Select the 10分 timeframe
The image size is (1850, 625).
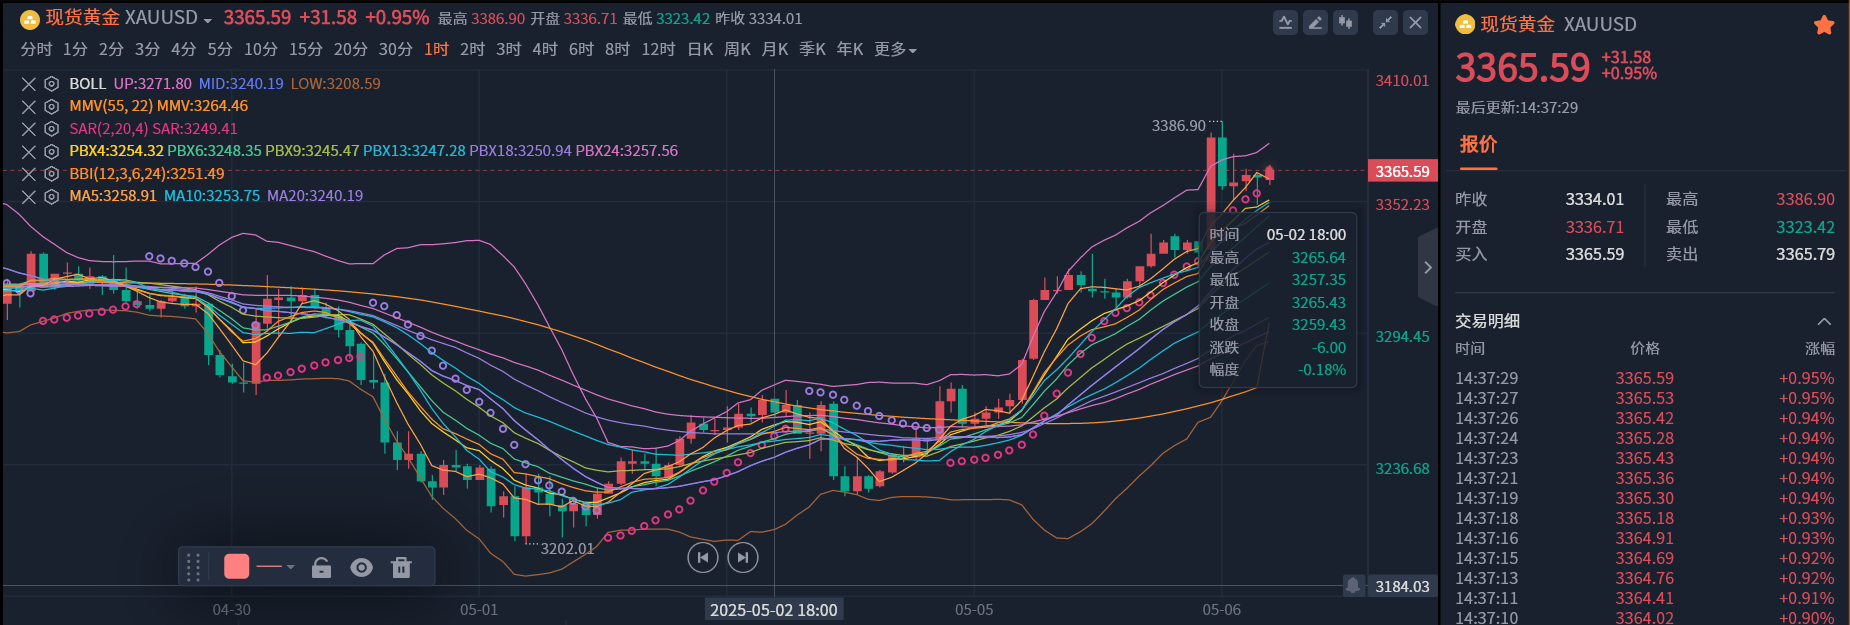[x=261, y=49]
